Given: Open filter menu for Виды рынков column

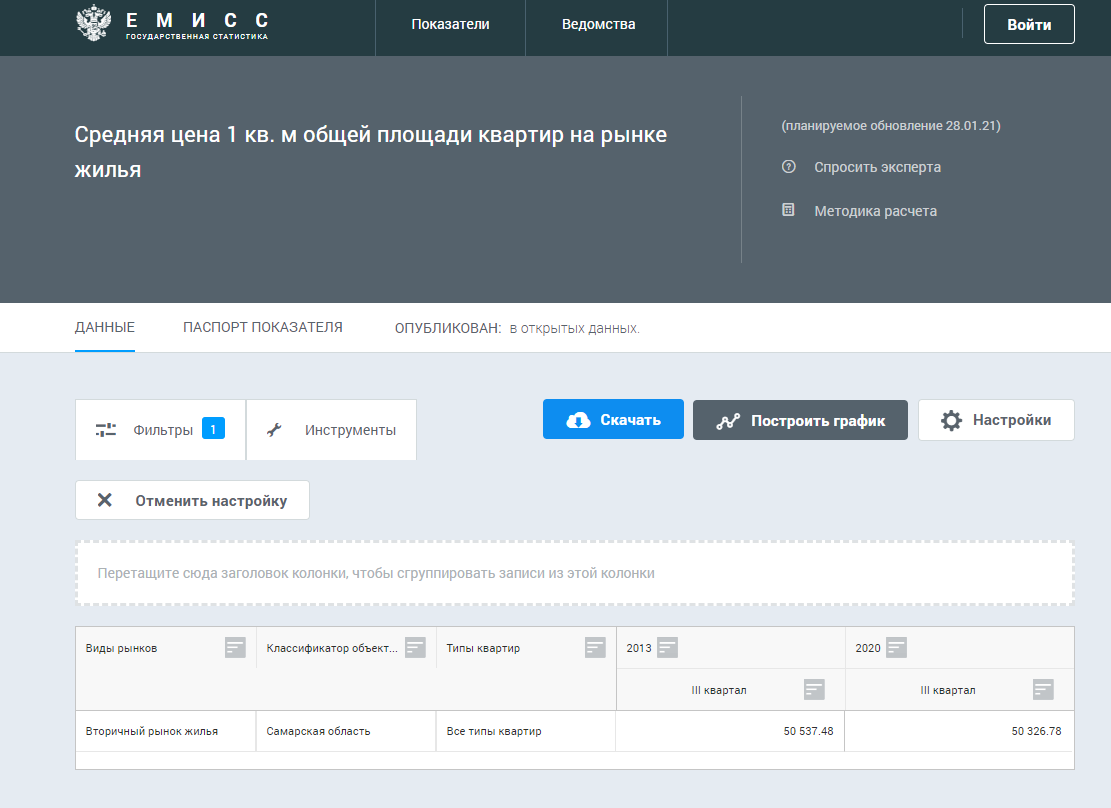Looking at the screenshot, I should (235, 648).
